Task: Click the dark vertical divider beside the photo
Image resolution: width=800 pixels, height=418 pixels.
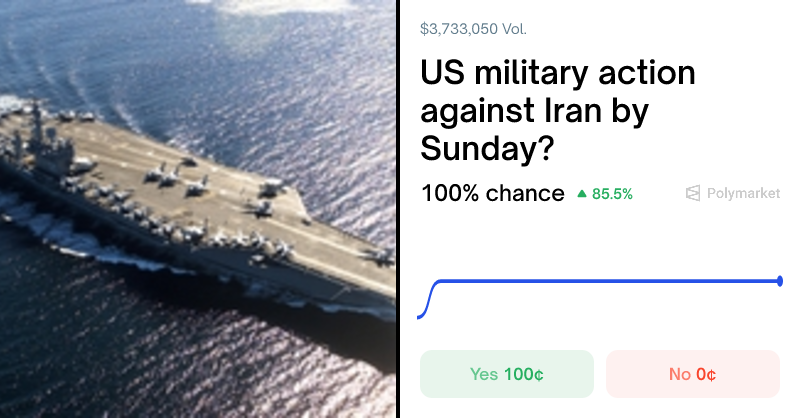Action: pyautogui.click(x=398, y=208)
